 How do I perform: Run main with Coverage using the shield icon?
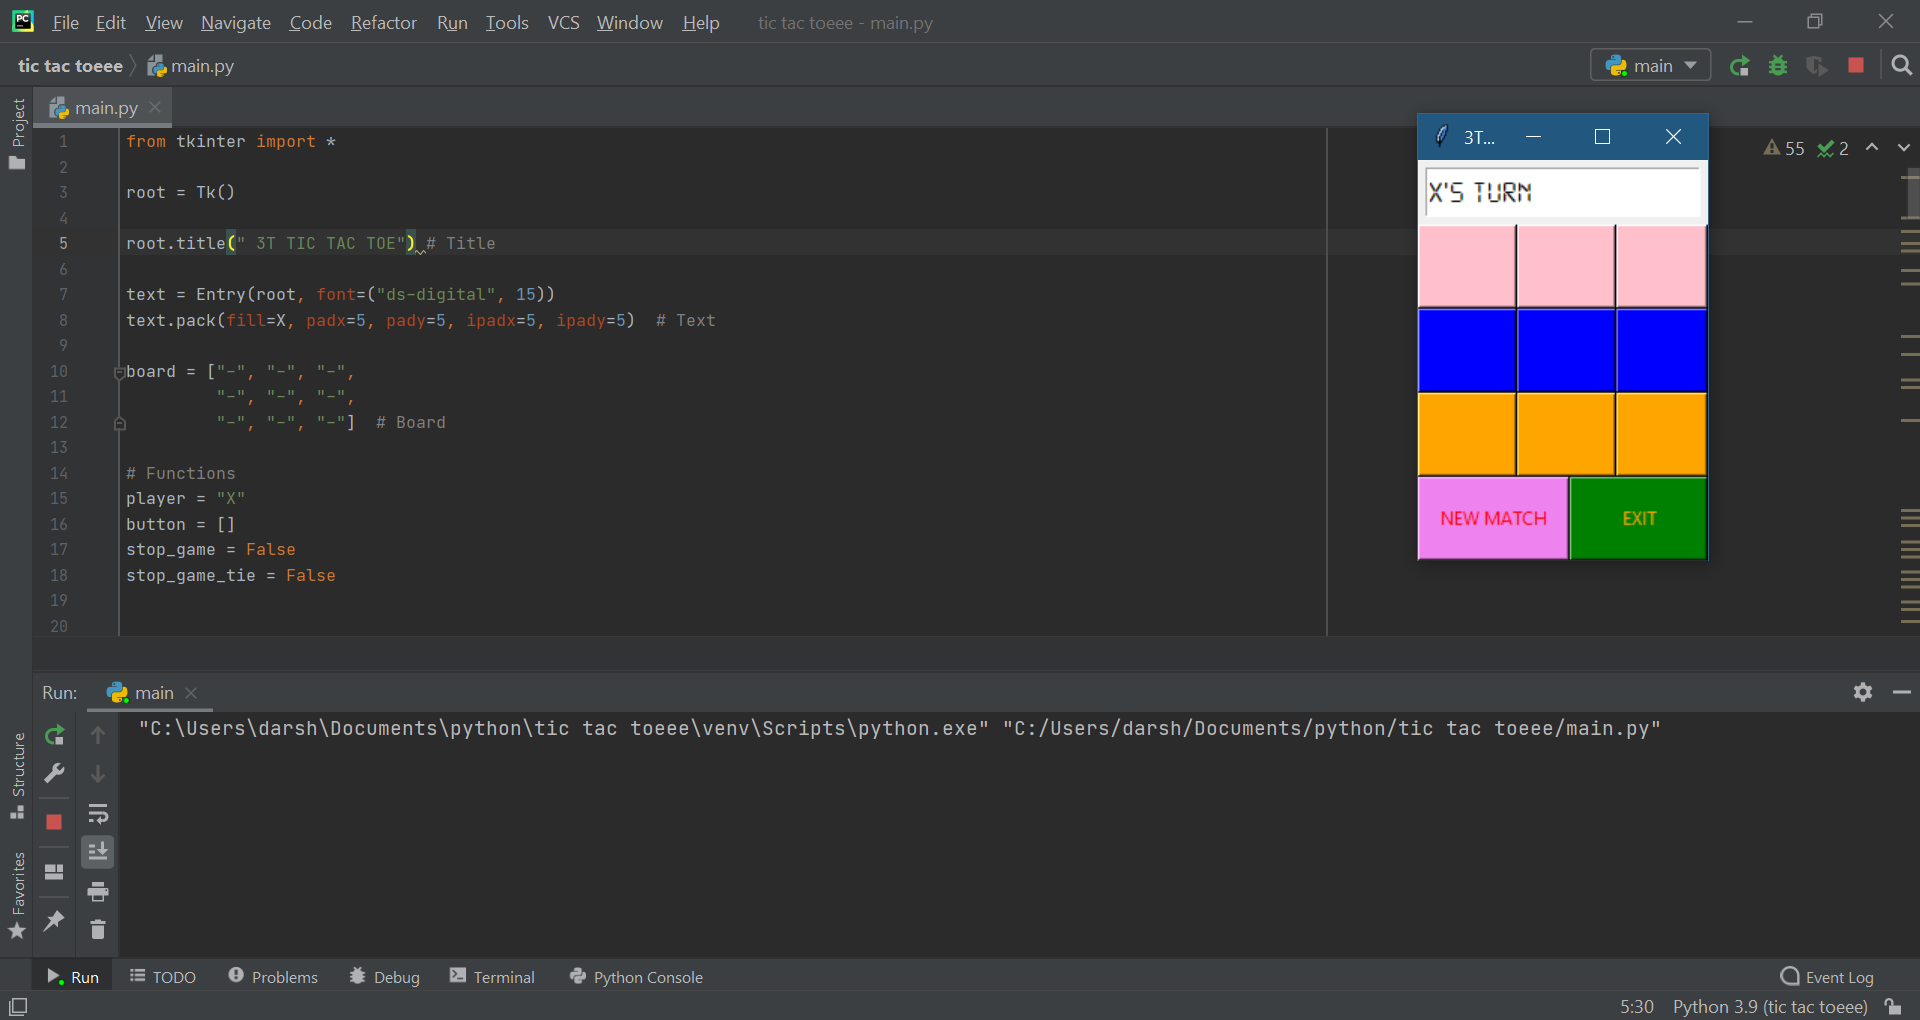[1817, 65]
